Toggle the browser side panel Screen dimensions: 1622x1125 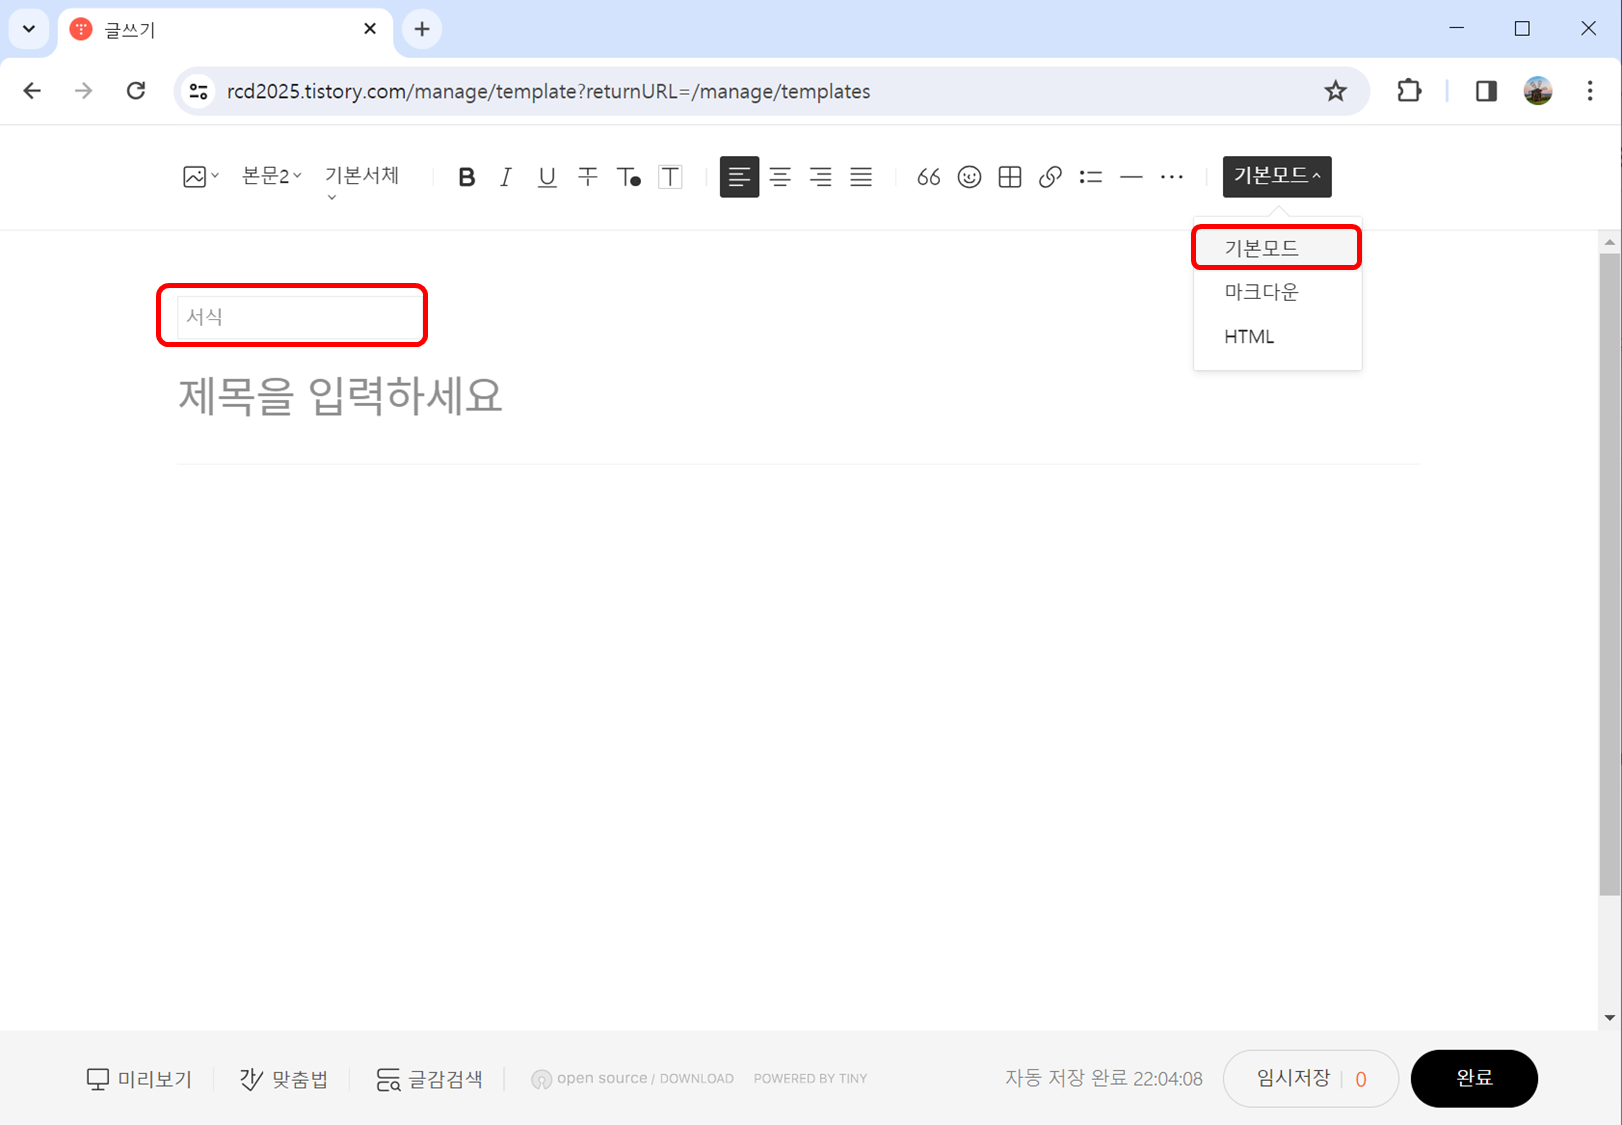1486,91
